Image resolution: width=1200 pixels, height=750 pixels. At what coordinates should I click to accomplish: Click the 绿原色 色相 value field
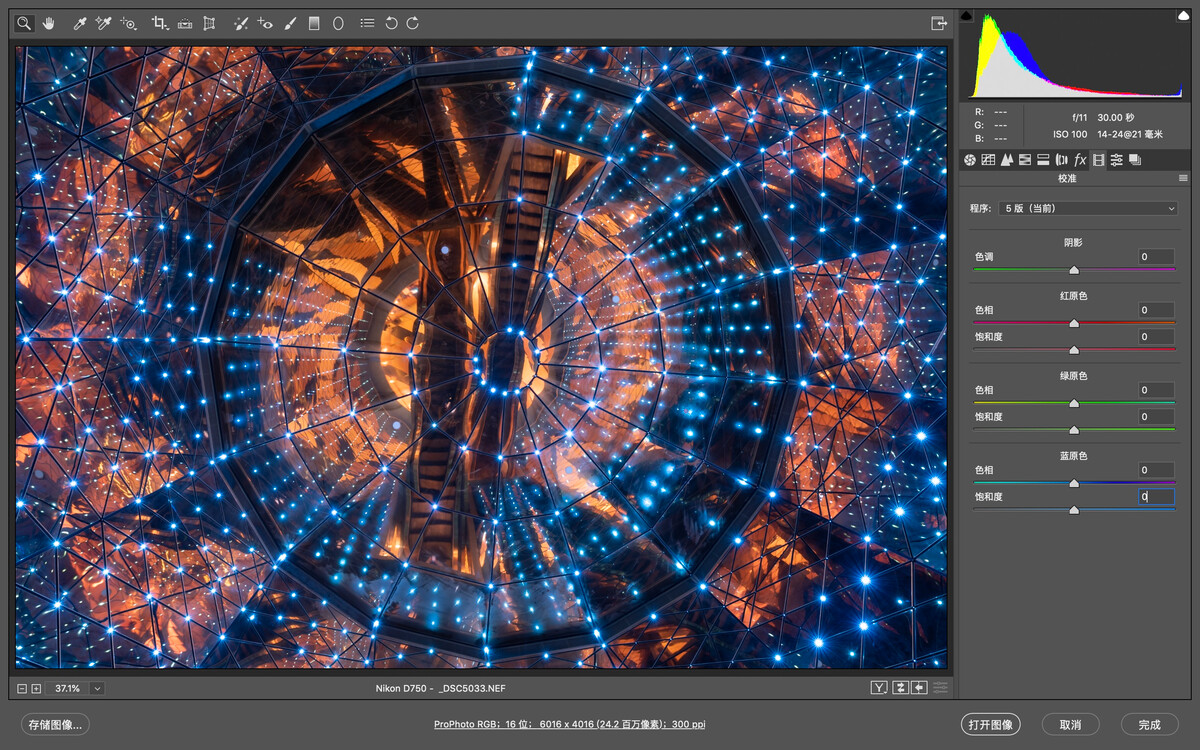tap(1156, 390)
